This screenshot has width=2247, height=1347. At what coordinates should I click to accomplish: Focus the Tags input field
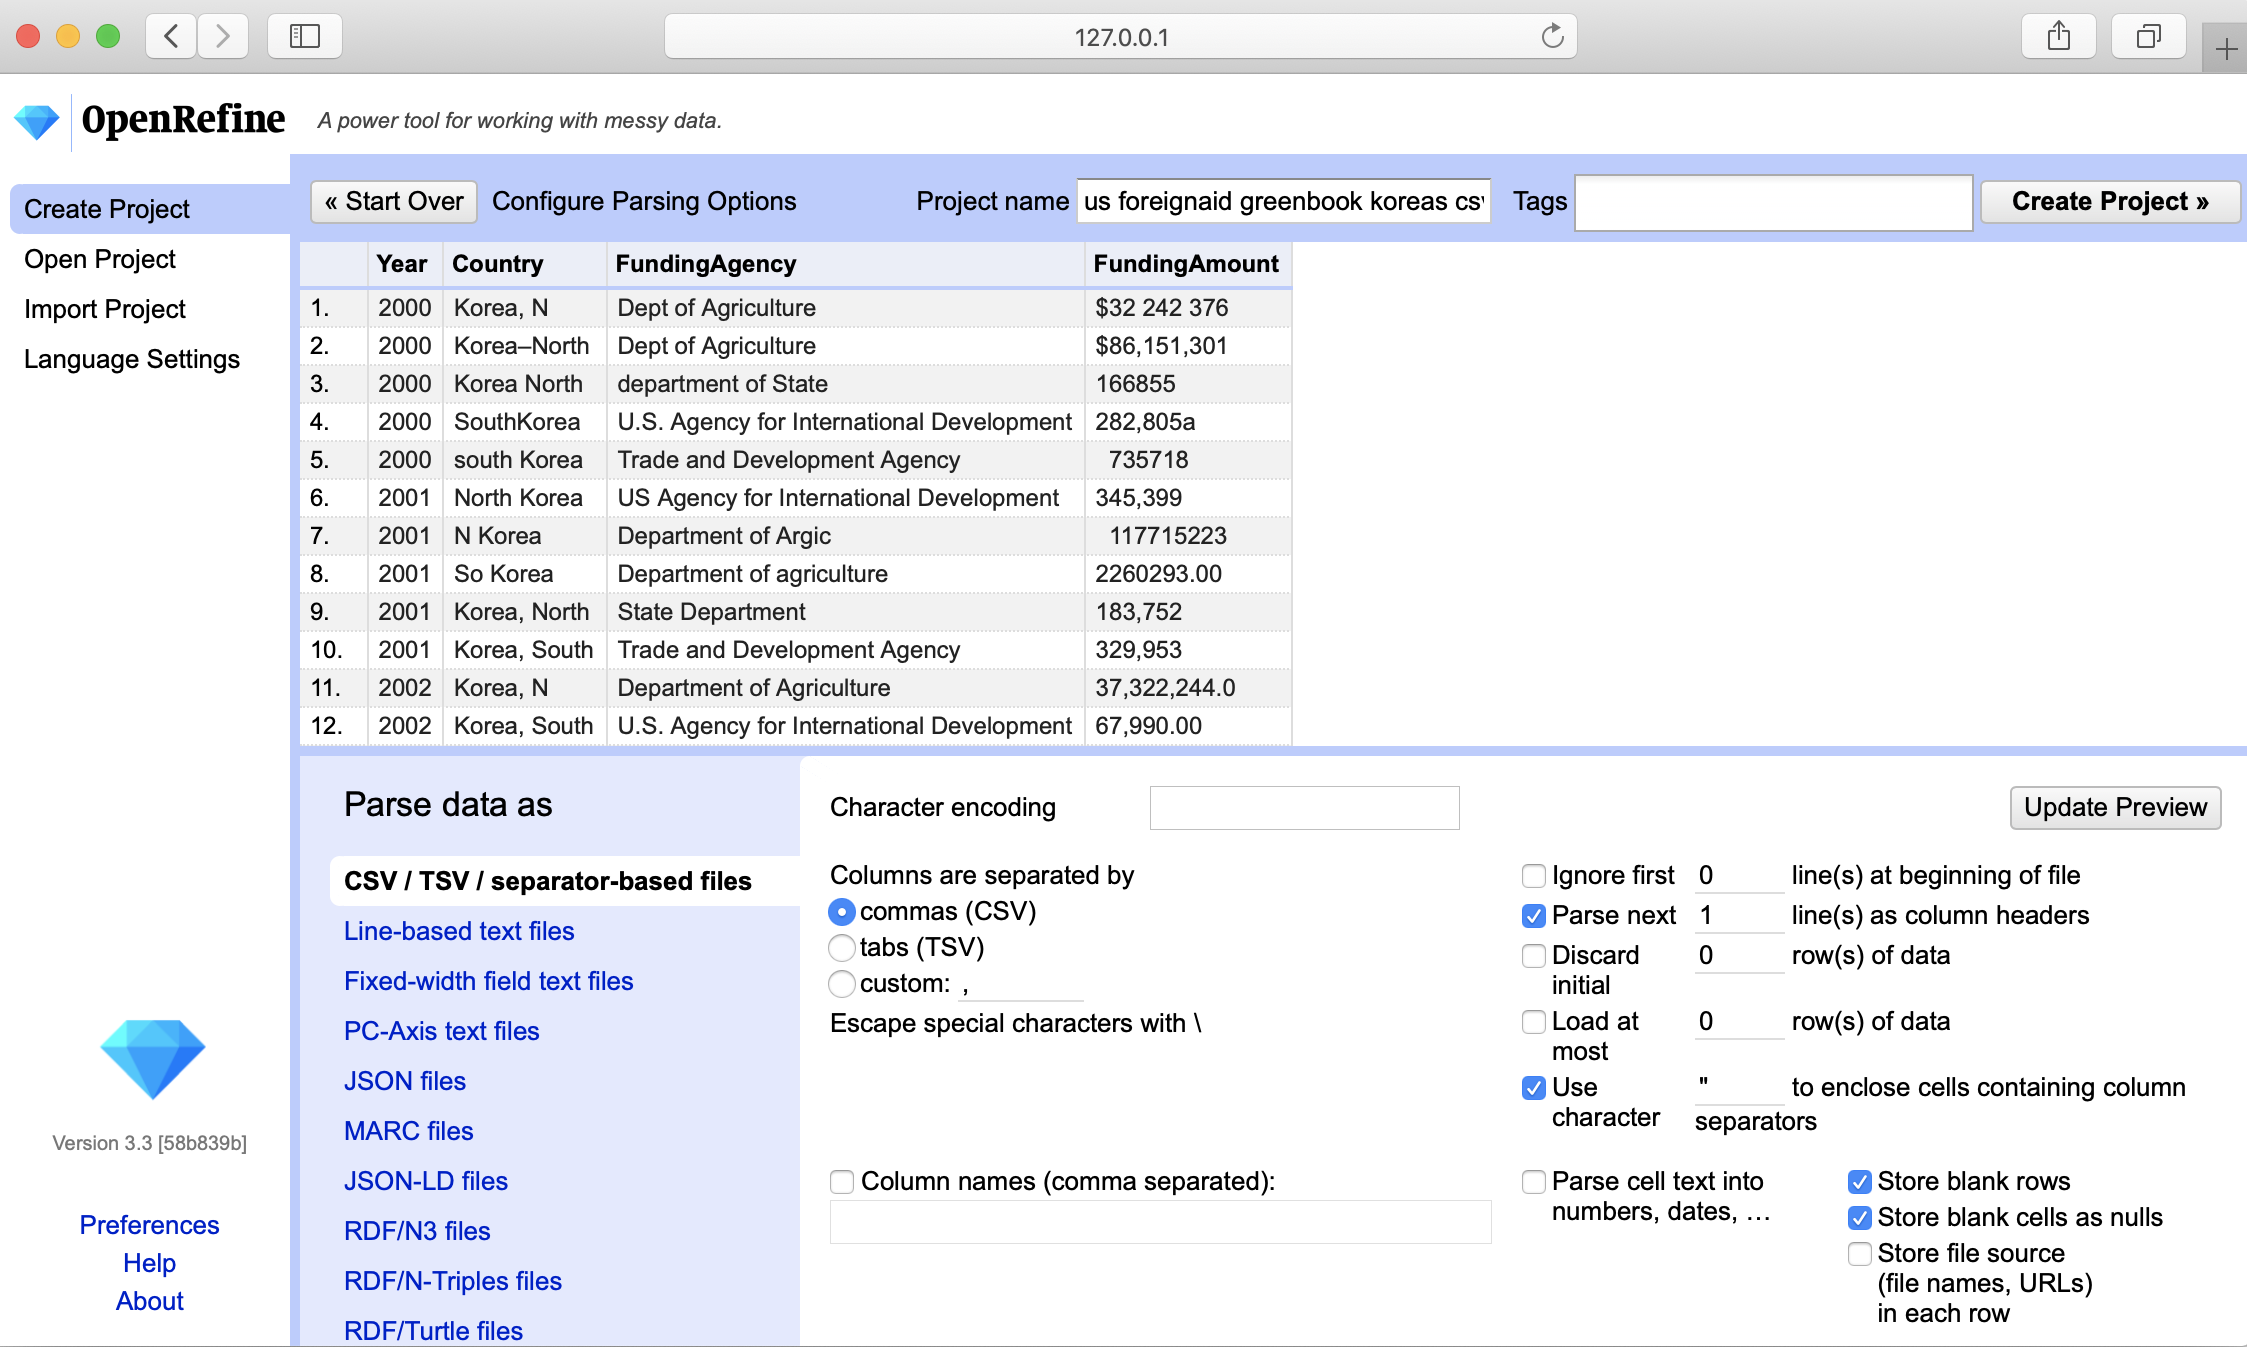[1773, 202]
